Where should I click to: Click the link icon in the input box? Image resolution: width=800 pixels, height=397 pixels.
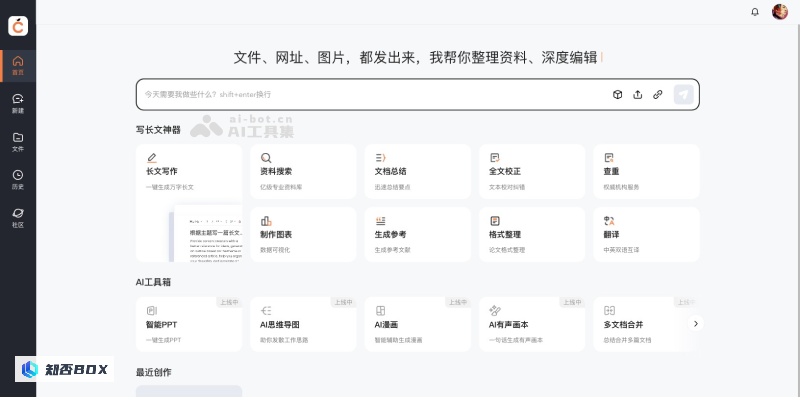pyautogui.click(x=658, y=94)
